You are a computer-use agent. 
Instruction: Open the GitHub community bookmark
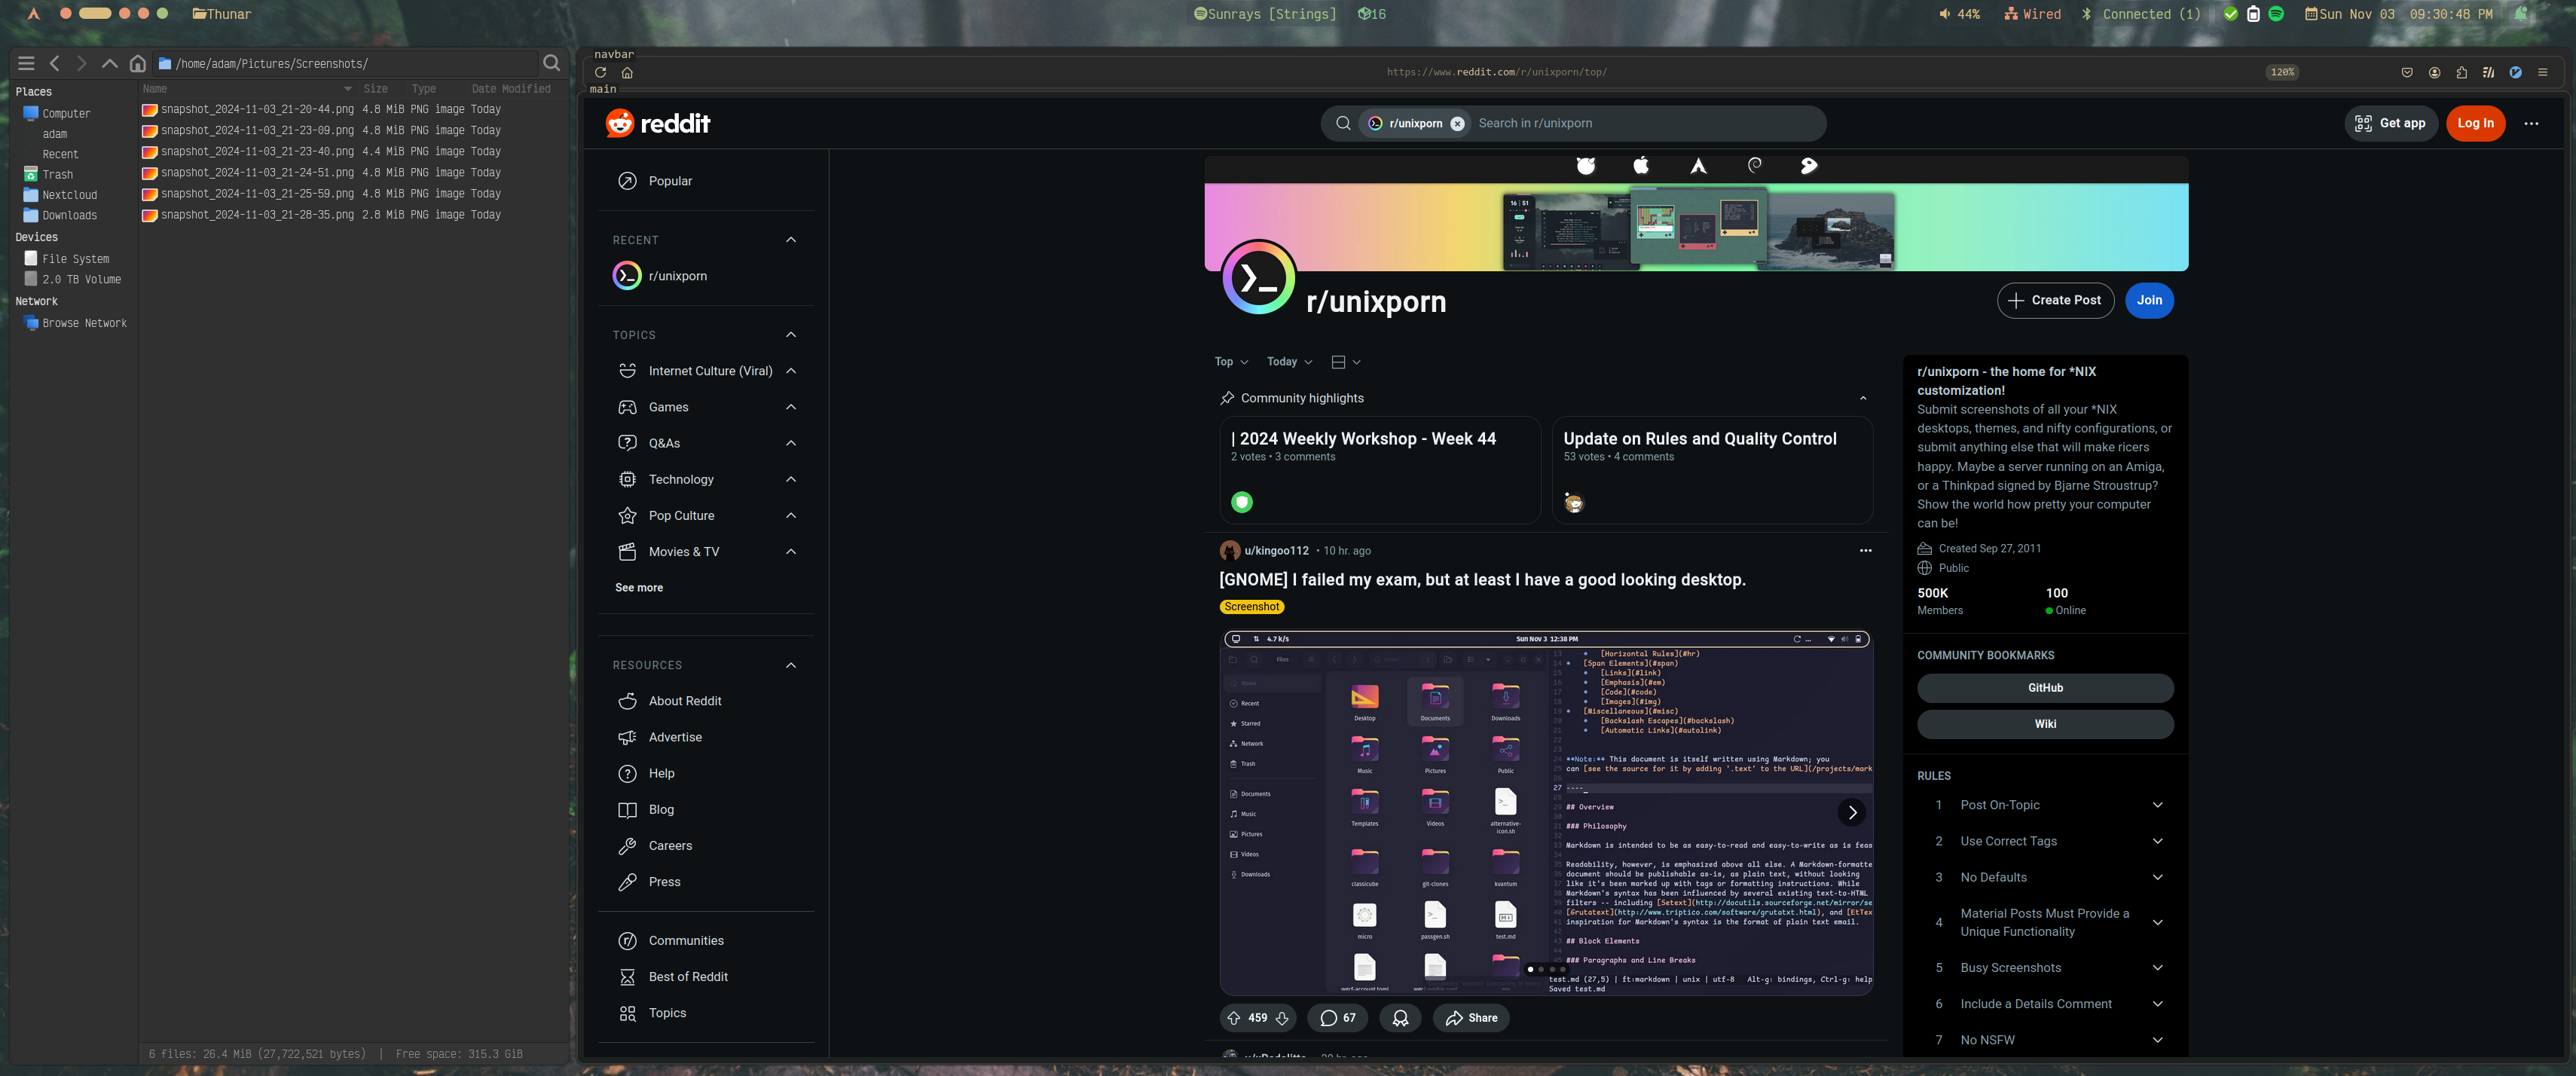(x=2045, y=688)
